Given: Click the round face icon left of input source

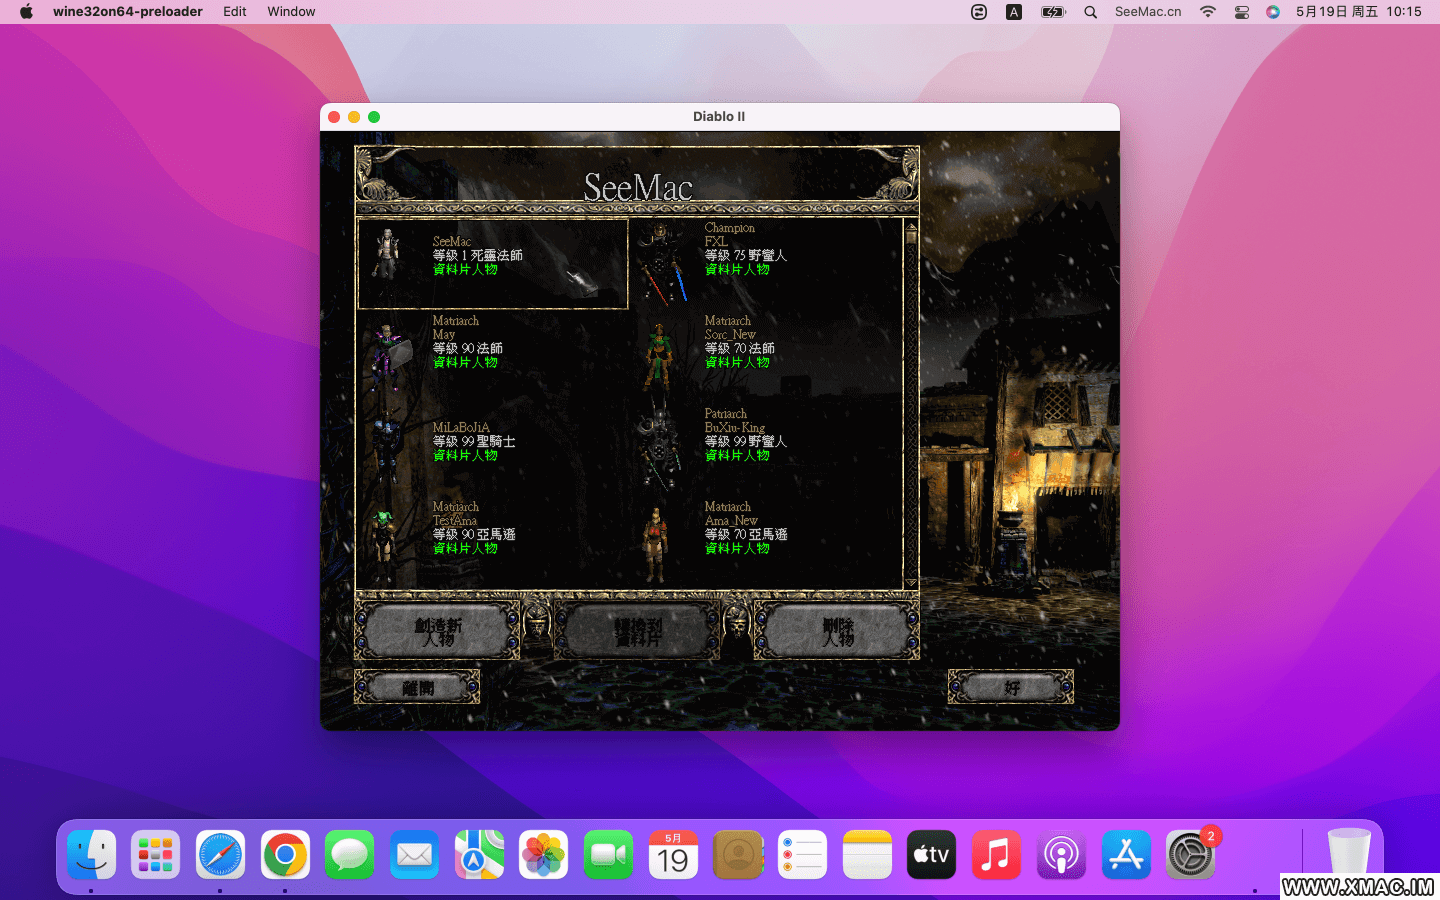Looking at the screenshot, I should click(x=979, y=12).
